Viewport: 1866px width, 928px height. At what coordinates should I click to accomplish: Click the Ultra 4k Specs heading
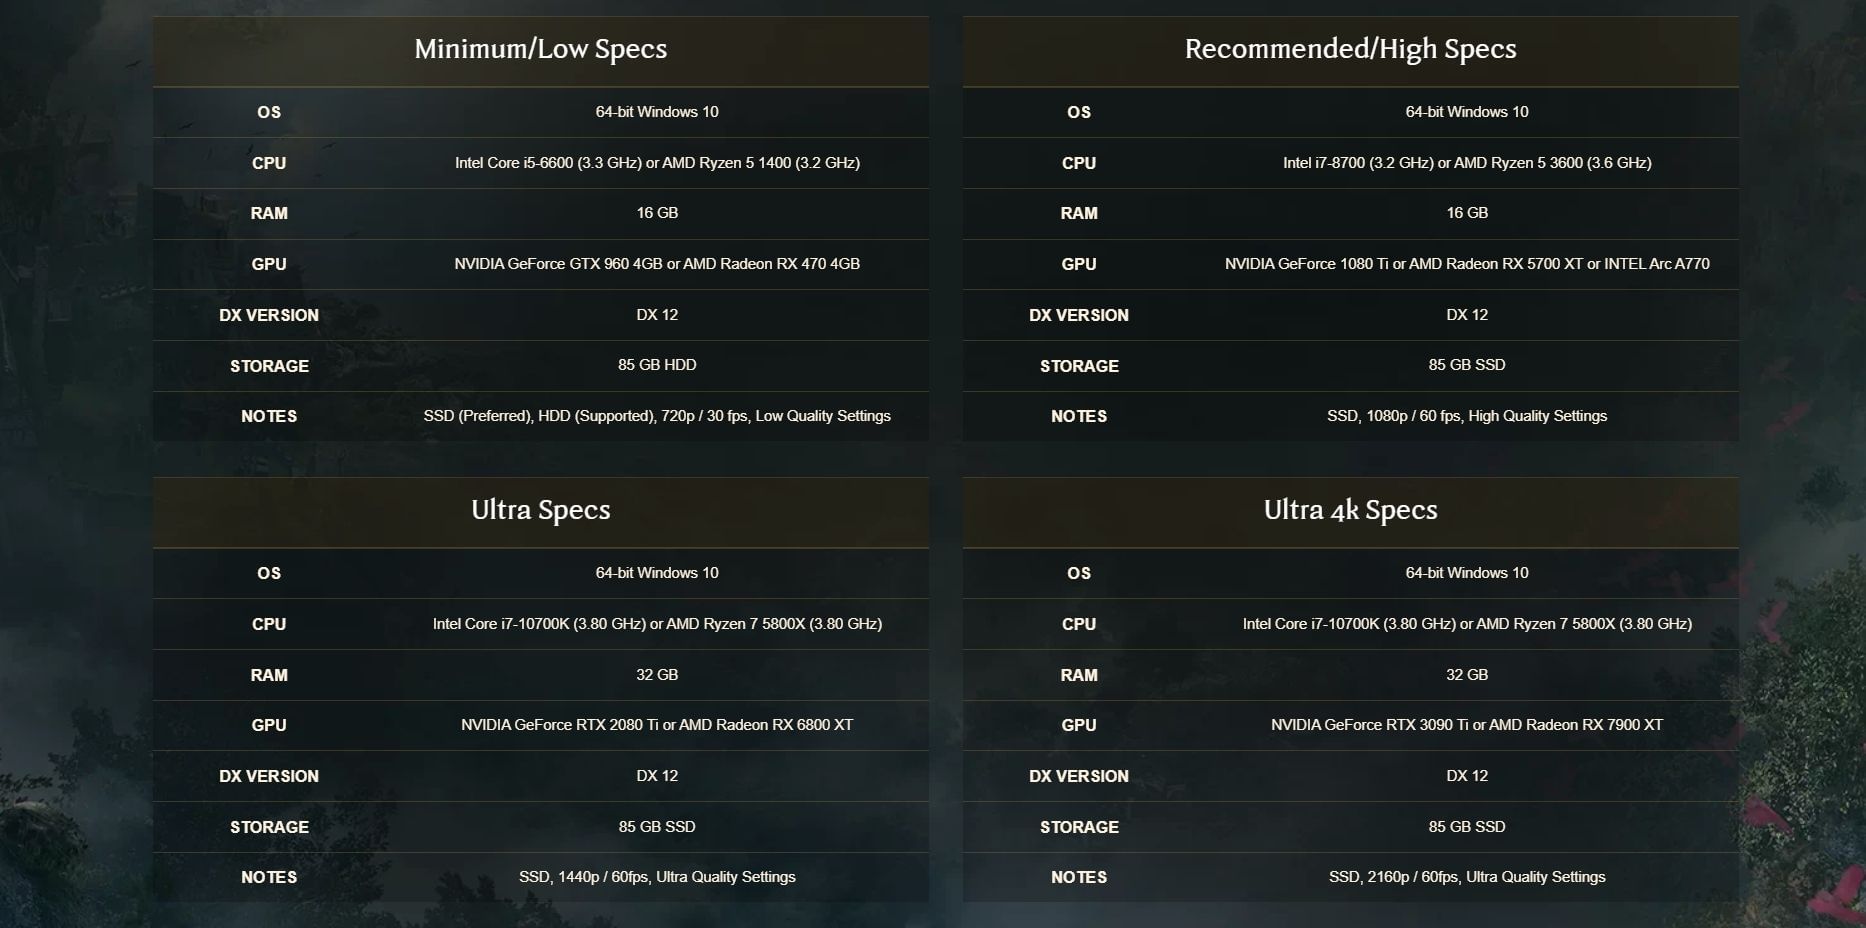[x=1350, y=510]
